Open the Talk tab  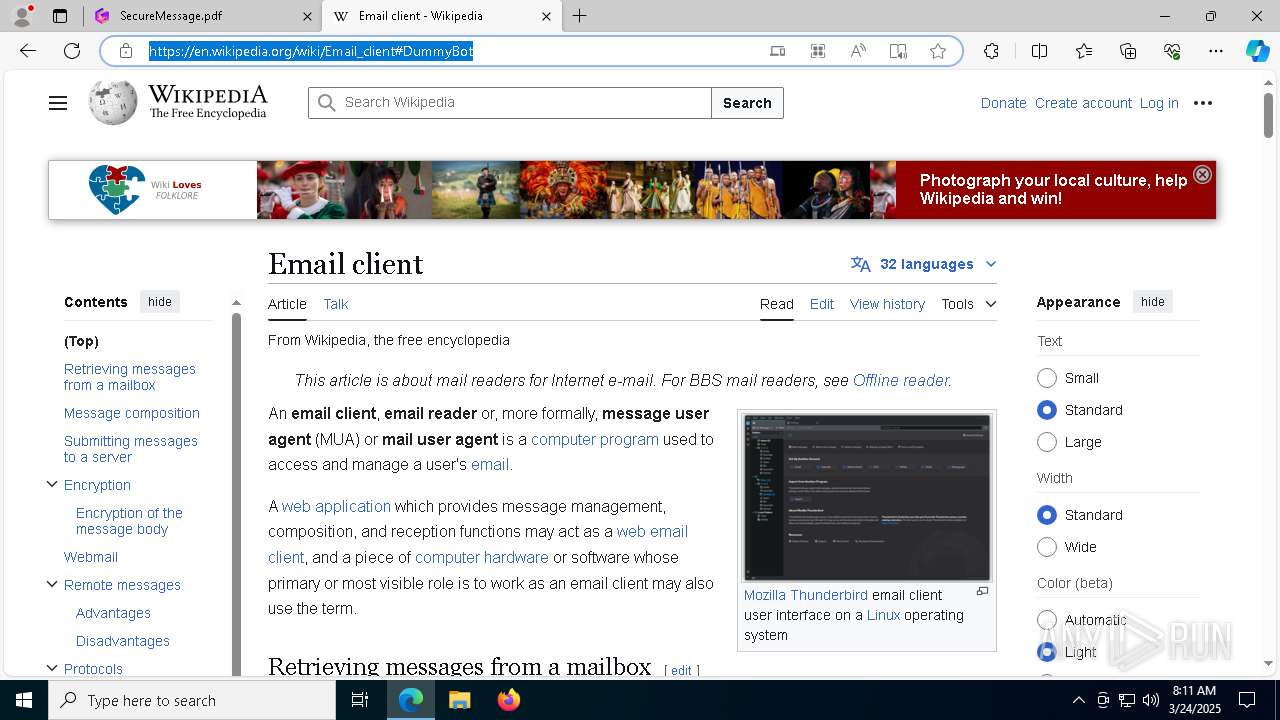[x=336, y=304]
